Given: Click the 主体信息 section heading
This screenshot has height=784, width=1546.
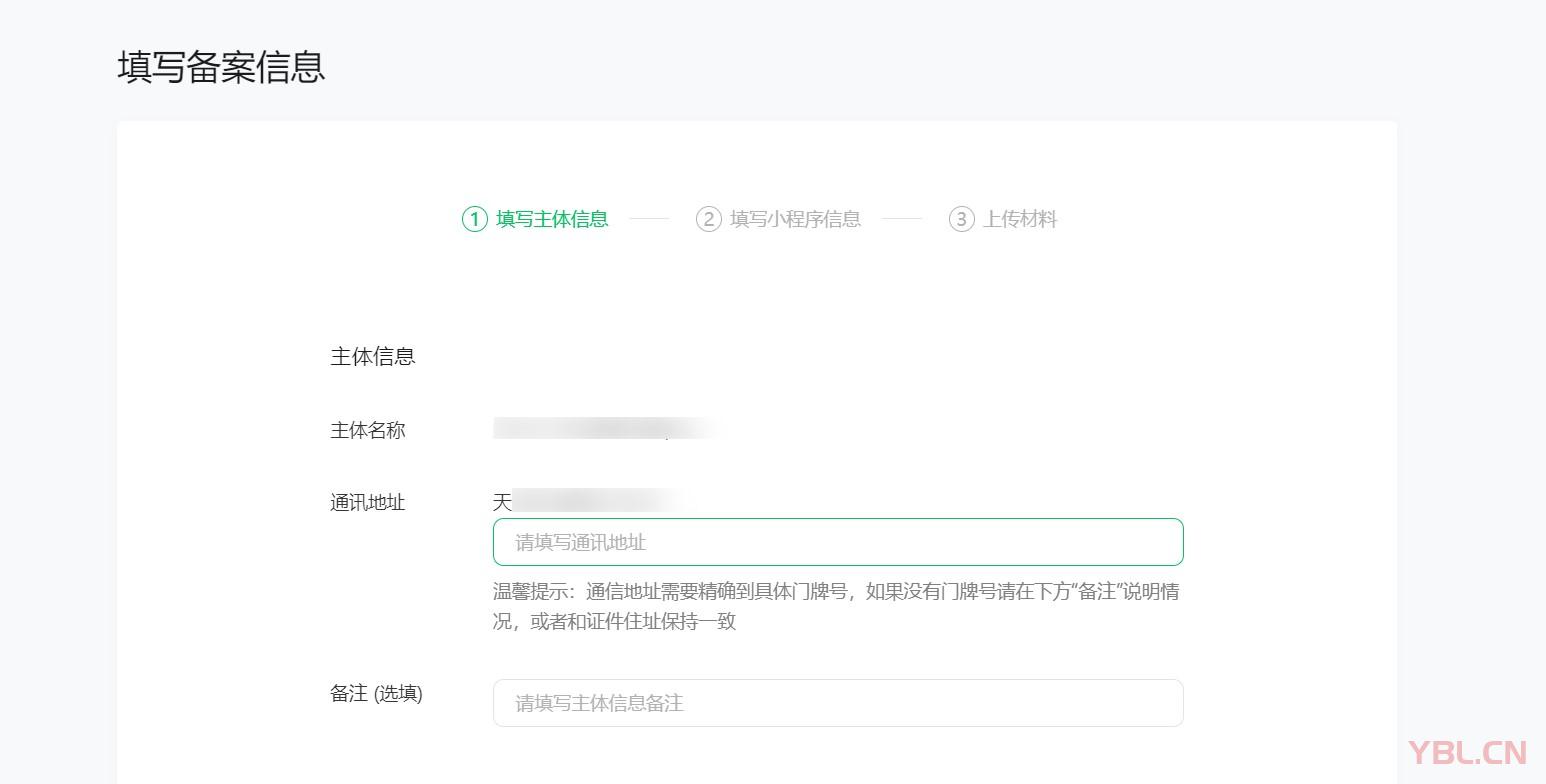Looking at the screenshot, I should 372,357.
